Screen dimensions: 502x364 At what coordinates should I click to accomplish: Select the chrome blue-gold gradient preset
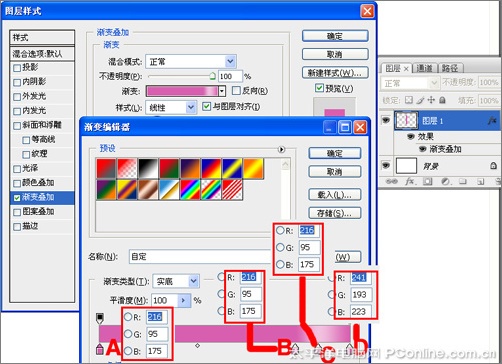point(169,189)
